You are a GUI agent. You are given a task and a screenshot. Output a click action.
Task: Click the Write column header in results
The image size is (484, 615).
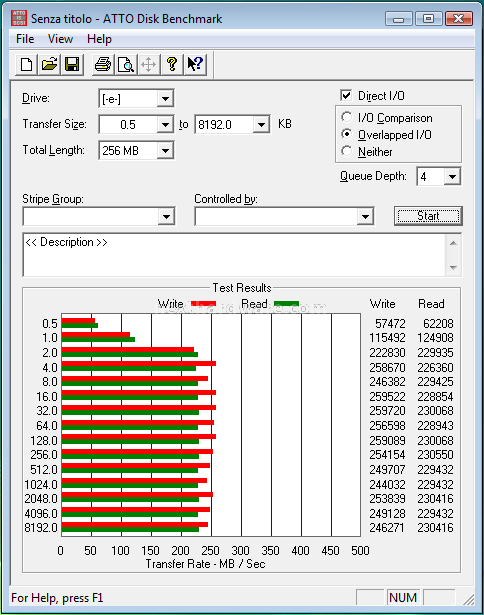click(x=382, y=304)
